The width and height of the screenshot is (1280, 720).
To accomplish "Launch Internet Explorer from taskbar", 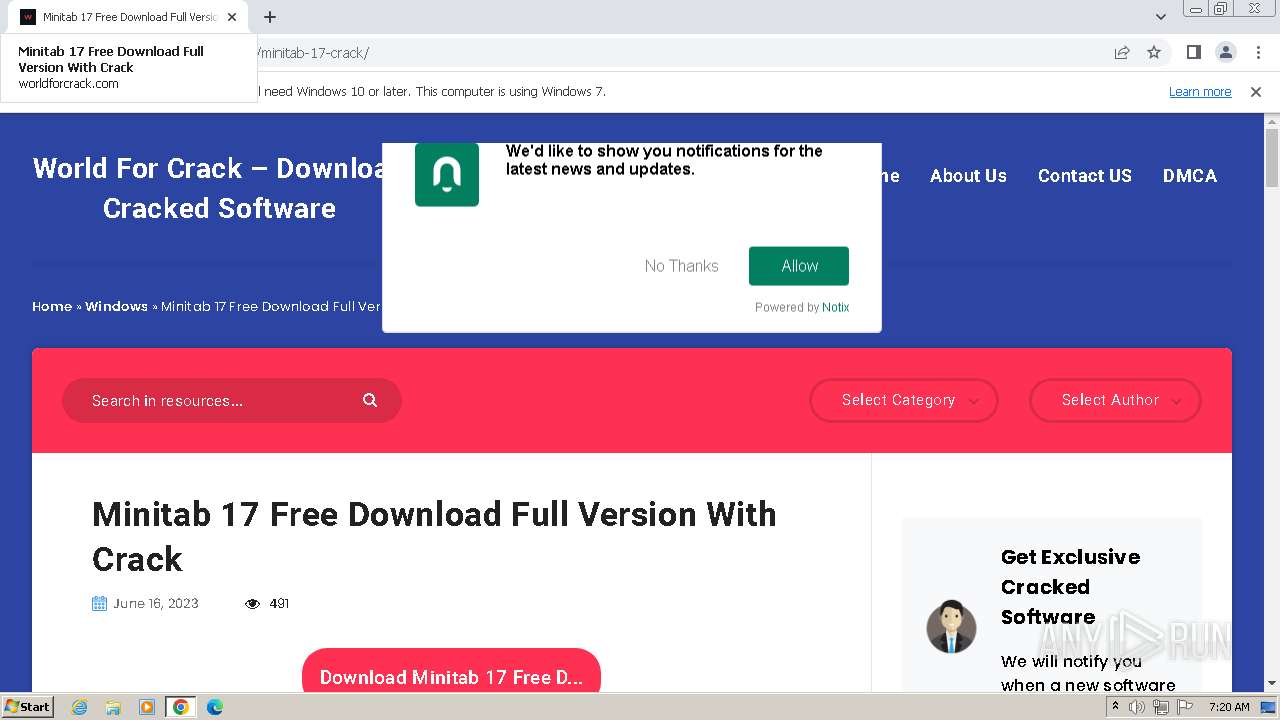I will click(x=79, y=707).
